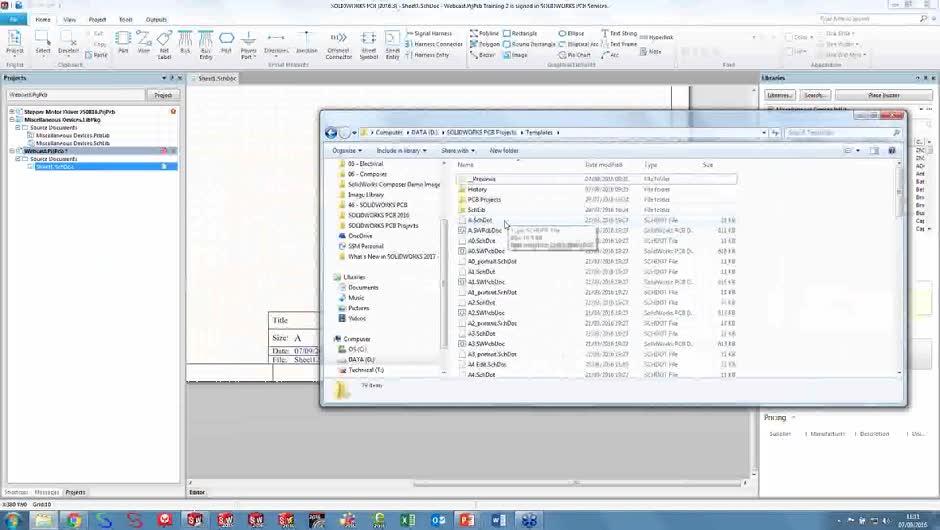Choose the Port tool
The image size is (940, 530).
coord(226,43)
